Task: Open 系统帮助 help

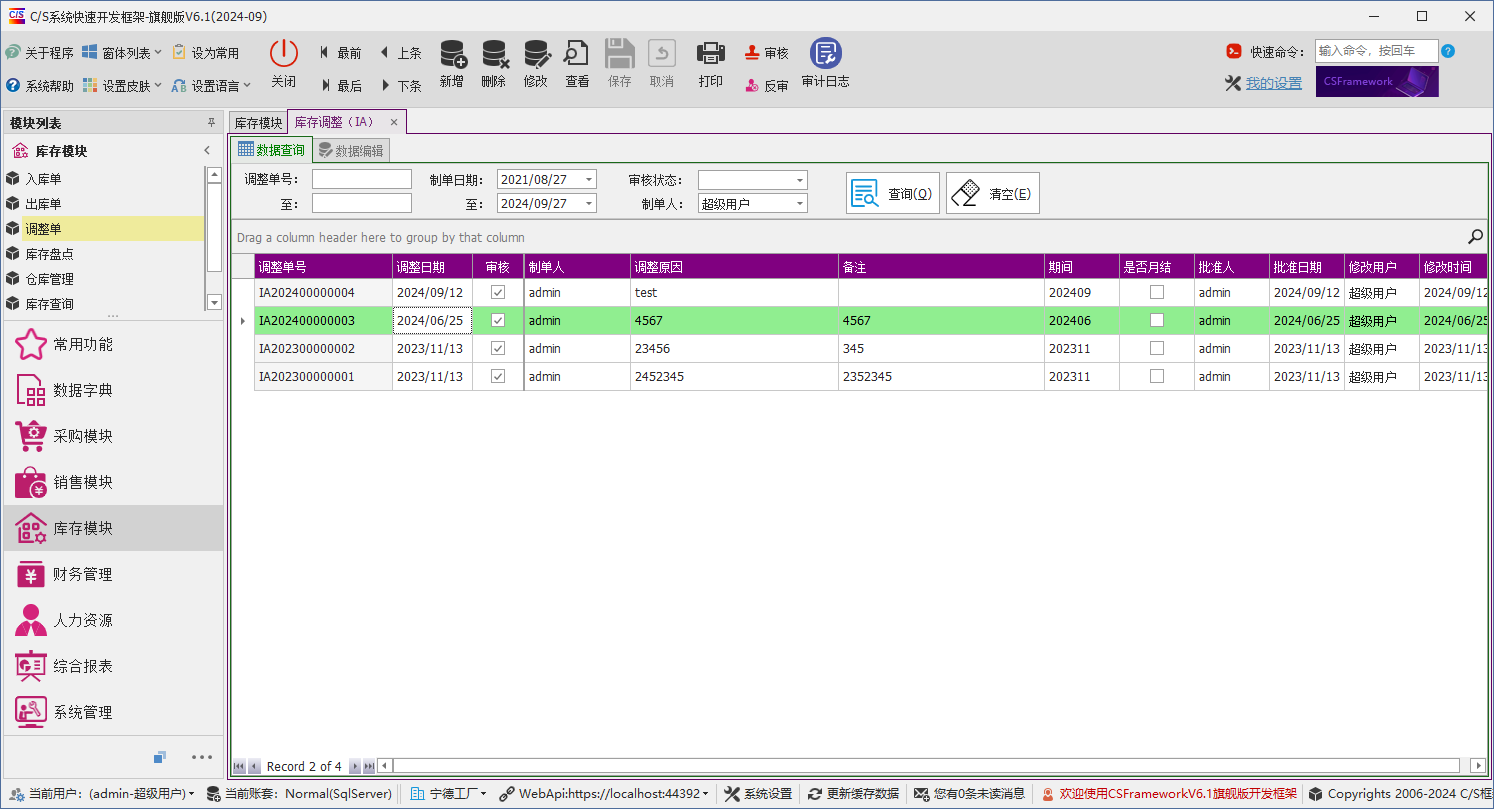Action: [x=40, y=86]
